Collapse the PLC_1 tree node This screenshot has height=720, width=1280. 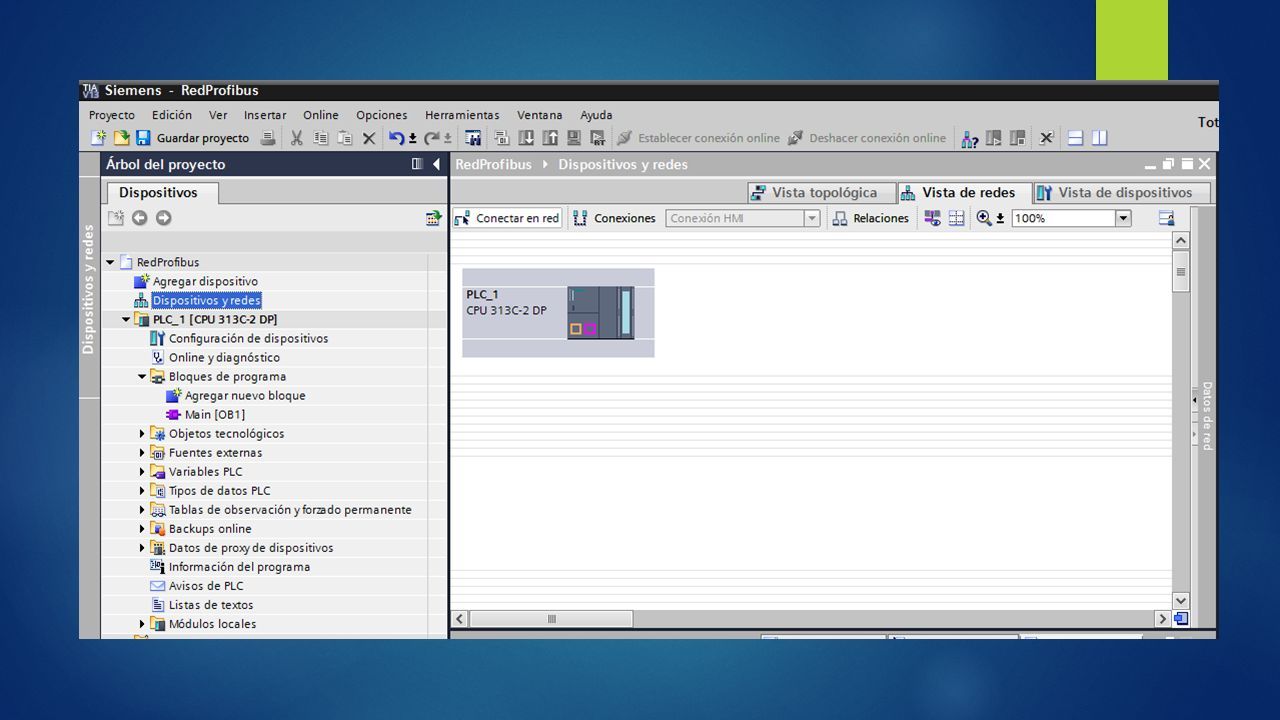click(x=126, y=320)
